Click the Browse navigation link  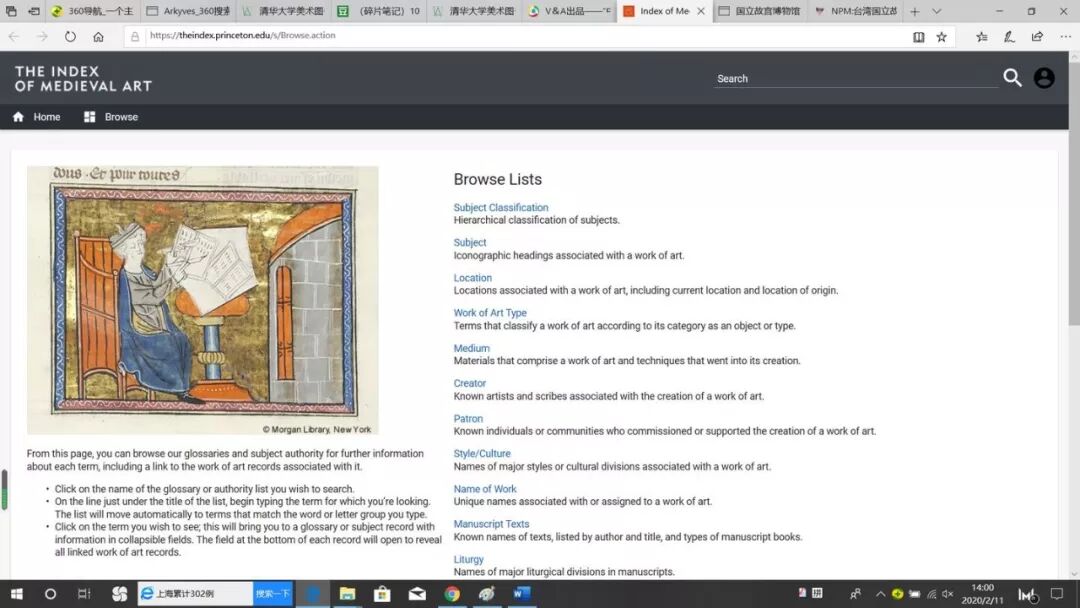point(121,117)
